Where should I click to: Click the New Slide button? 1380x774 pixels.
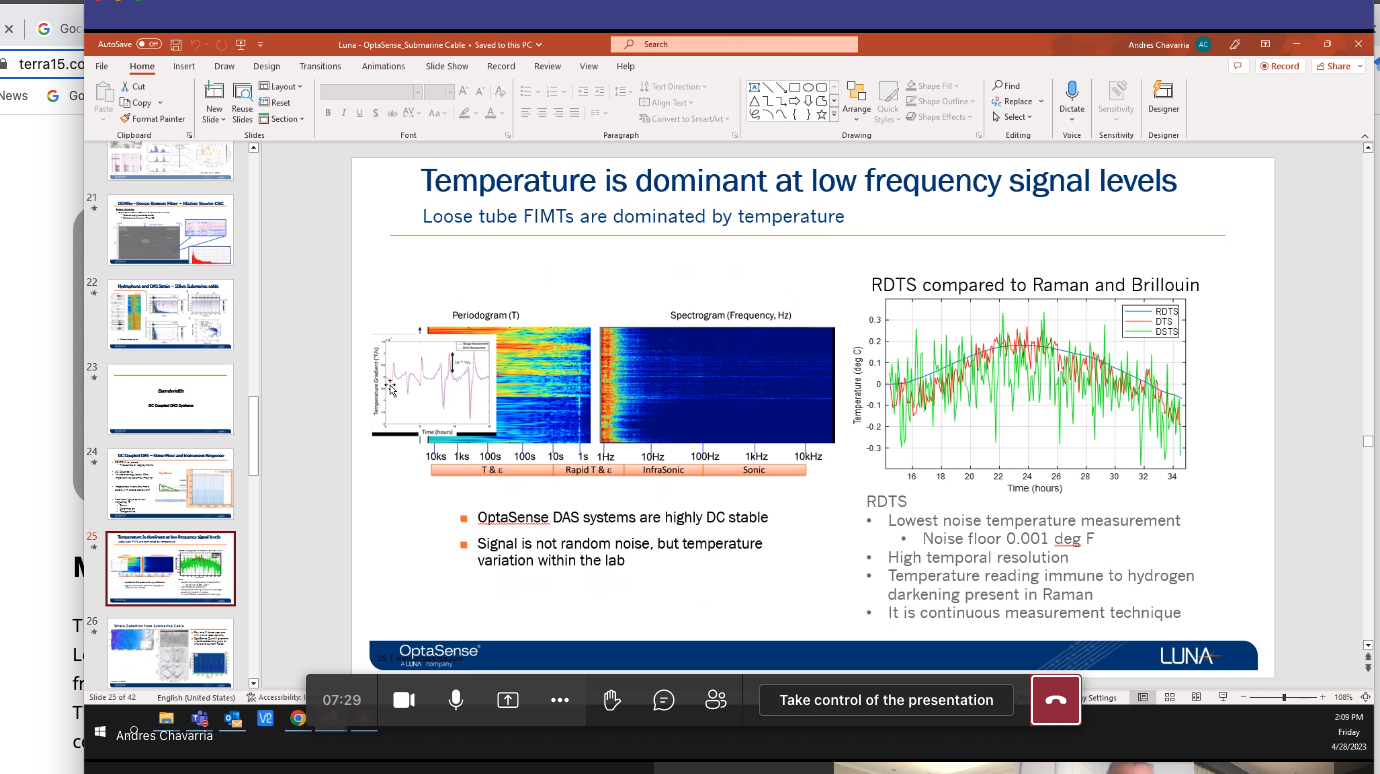tap(214, 102)
